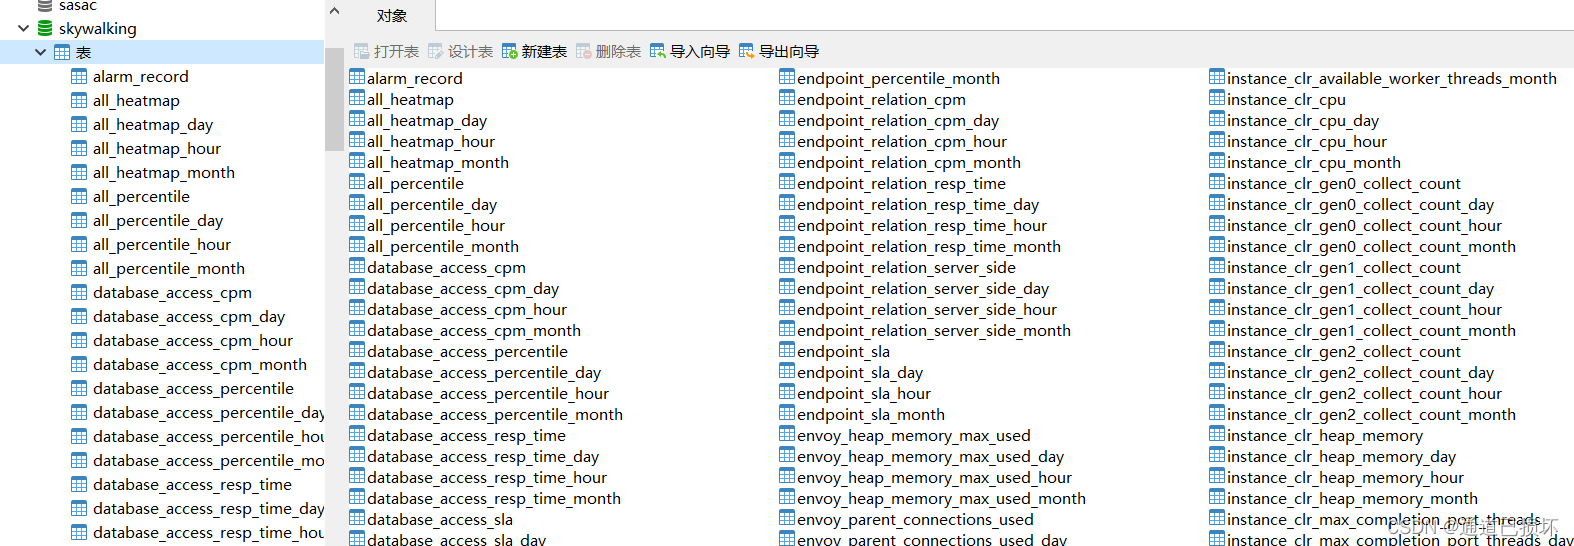This screenshot has width=1574, height=546.
Task: Select all_heatmap in object list
Action: 410,99
